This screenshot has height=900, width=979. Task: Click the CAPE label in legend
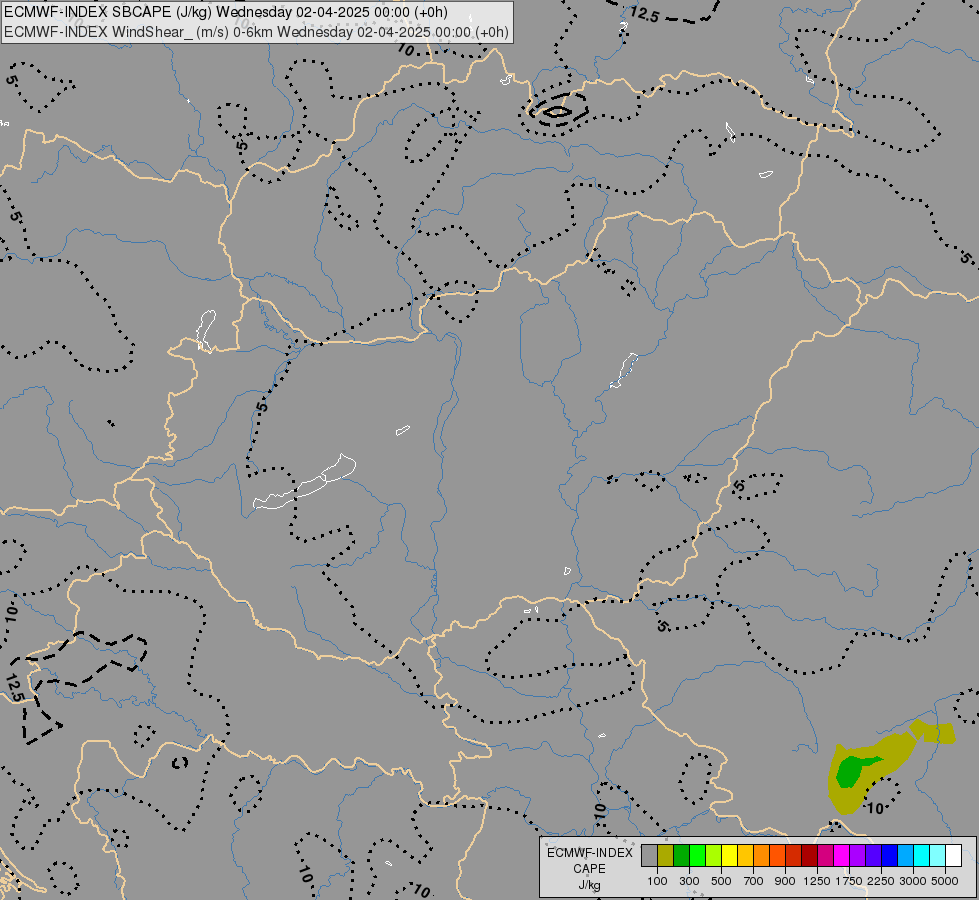589,869
